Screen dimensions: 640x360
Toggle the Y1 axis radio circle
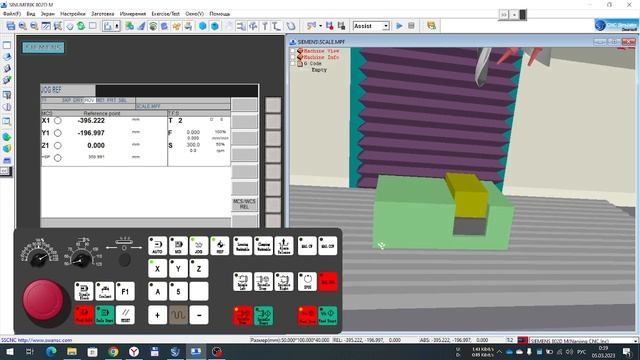click(58, 133)
